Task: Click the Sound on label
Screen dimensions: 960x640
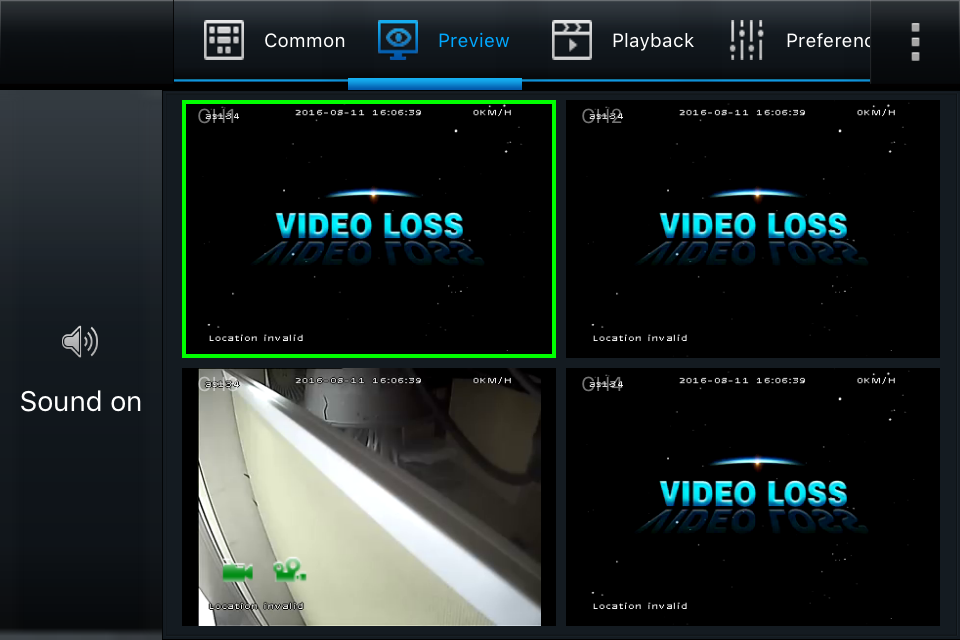Action: pyautogui.click(x=81, y=402)
